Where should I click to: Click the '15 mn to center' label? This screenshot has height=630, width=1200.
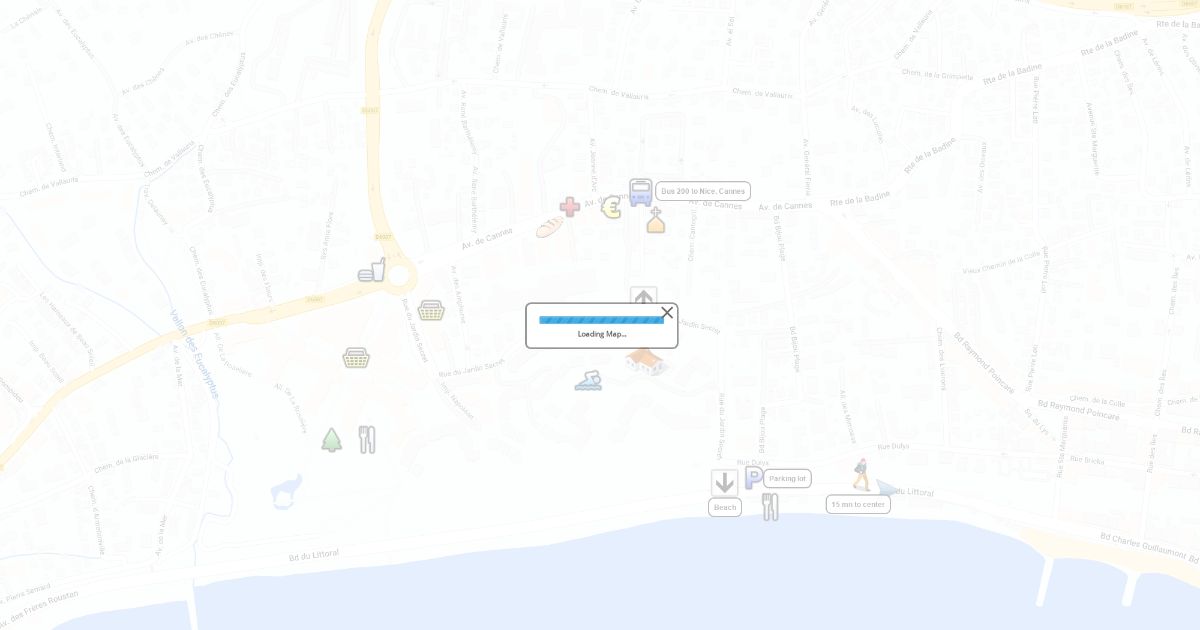858,505
